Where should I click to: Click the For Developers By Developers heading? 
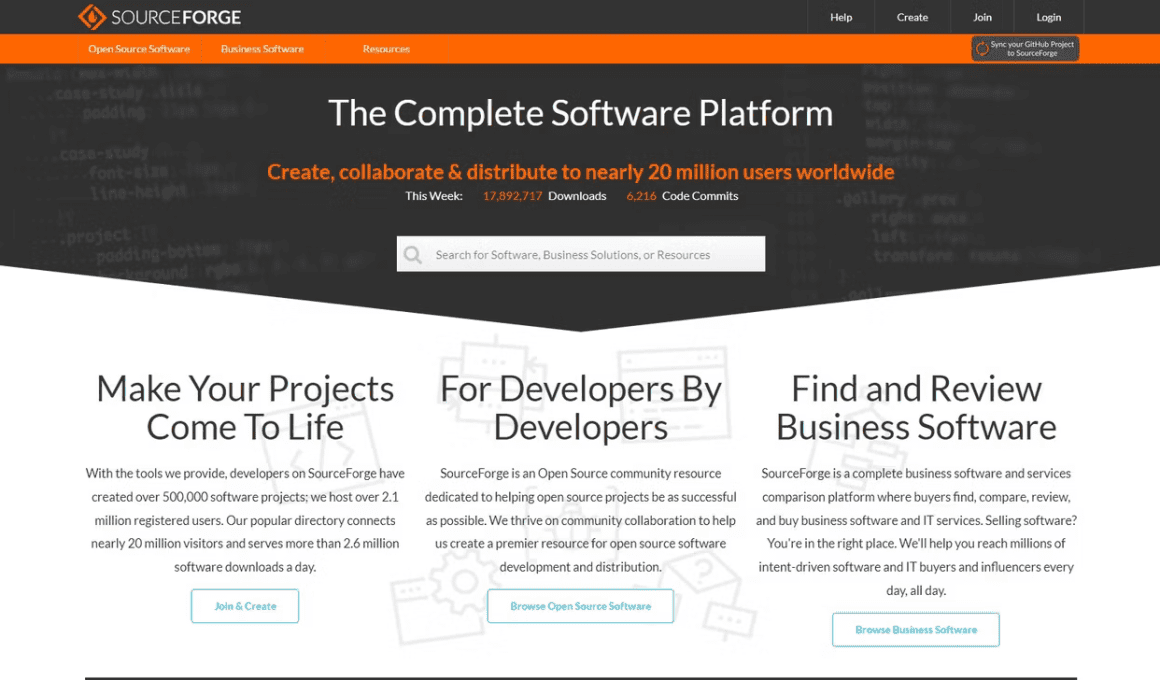tap(581, 408)
